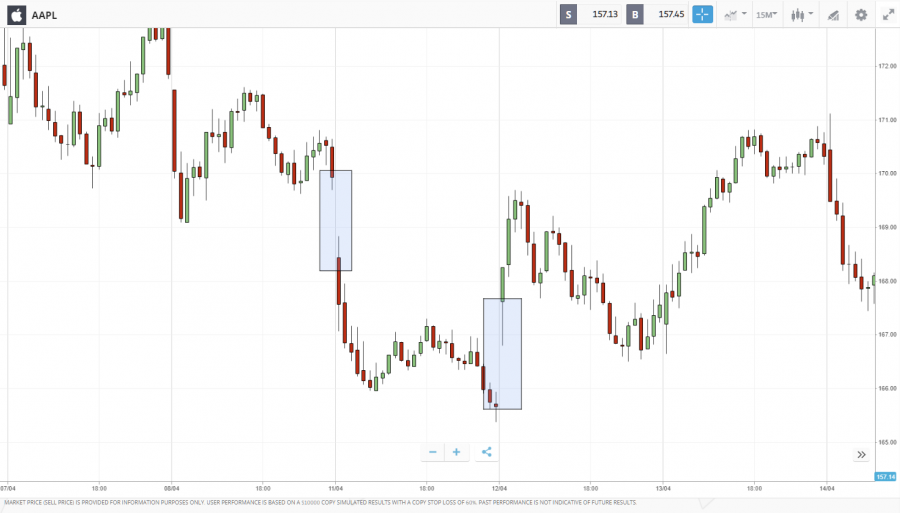Screen dimensions: 900x513
Task: Click the Apple logo icon beside AAPL
Action: (x=17, y=15)
